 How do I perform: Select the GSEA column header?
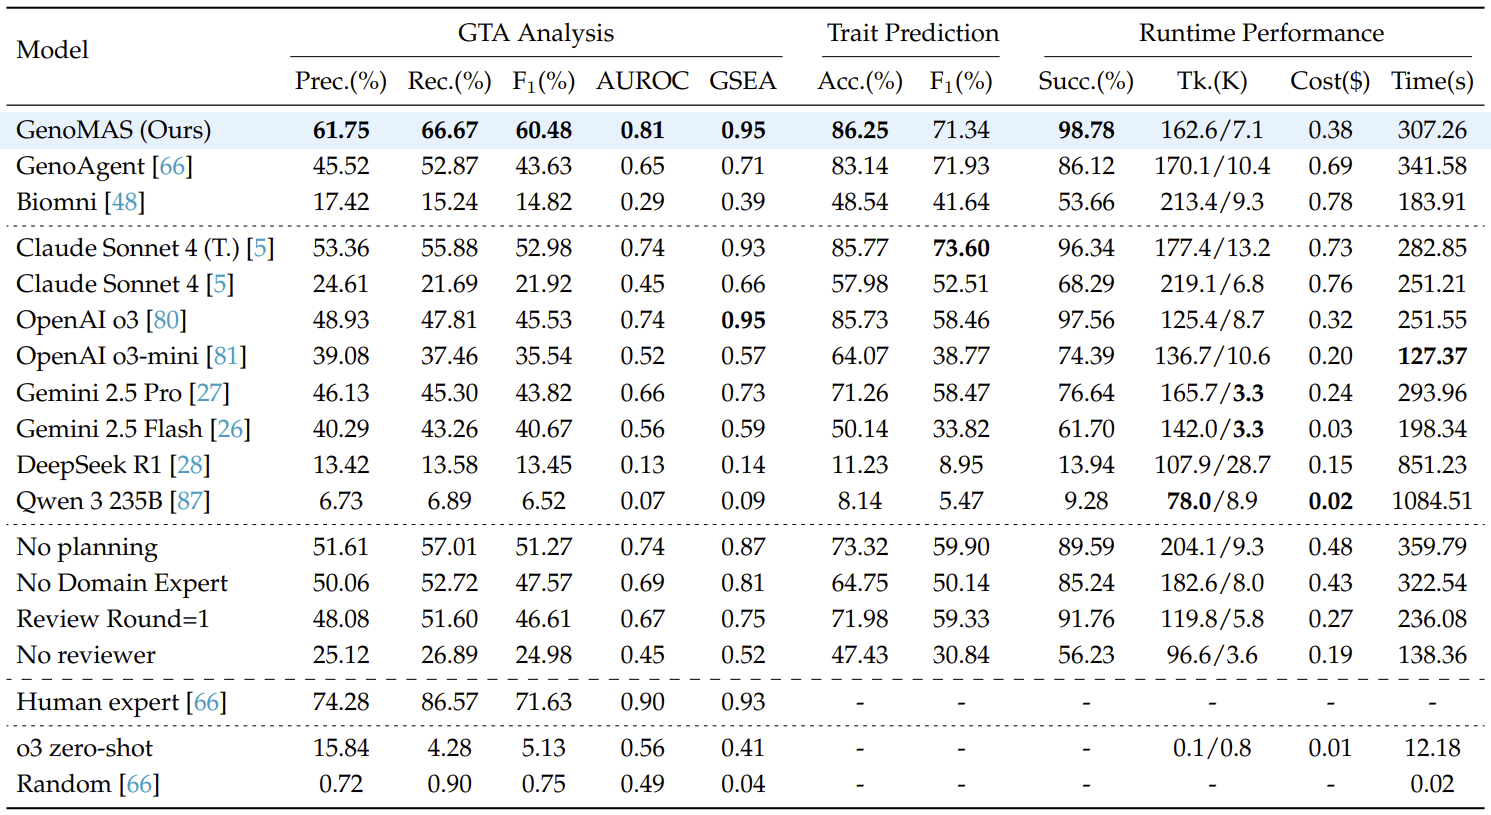[742, 81]
